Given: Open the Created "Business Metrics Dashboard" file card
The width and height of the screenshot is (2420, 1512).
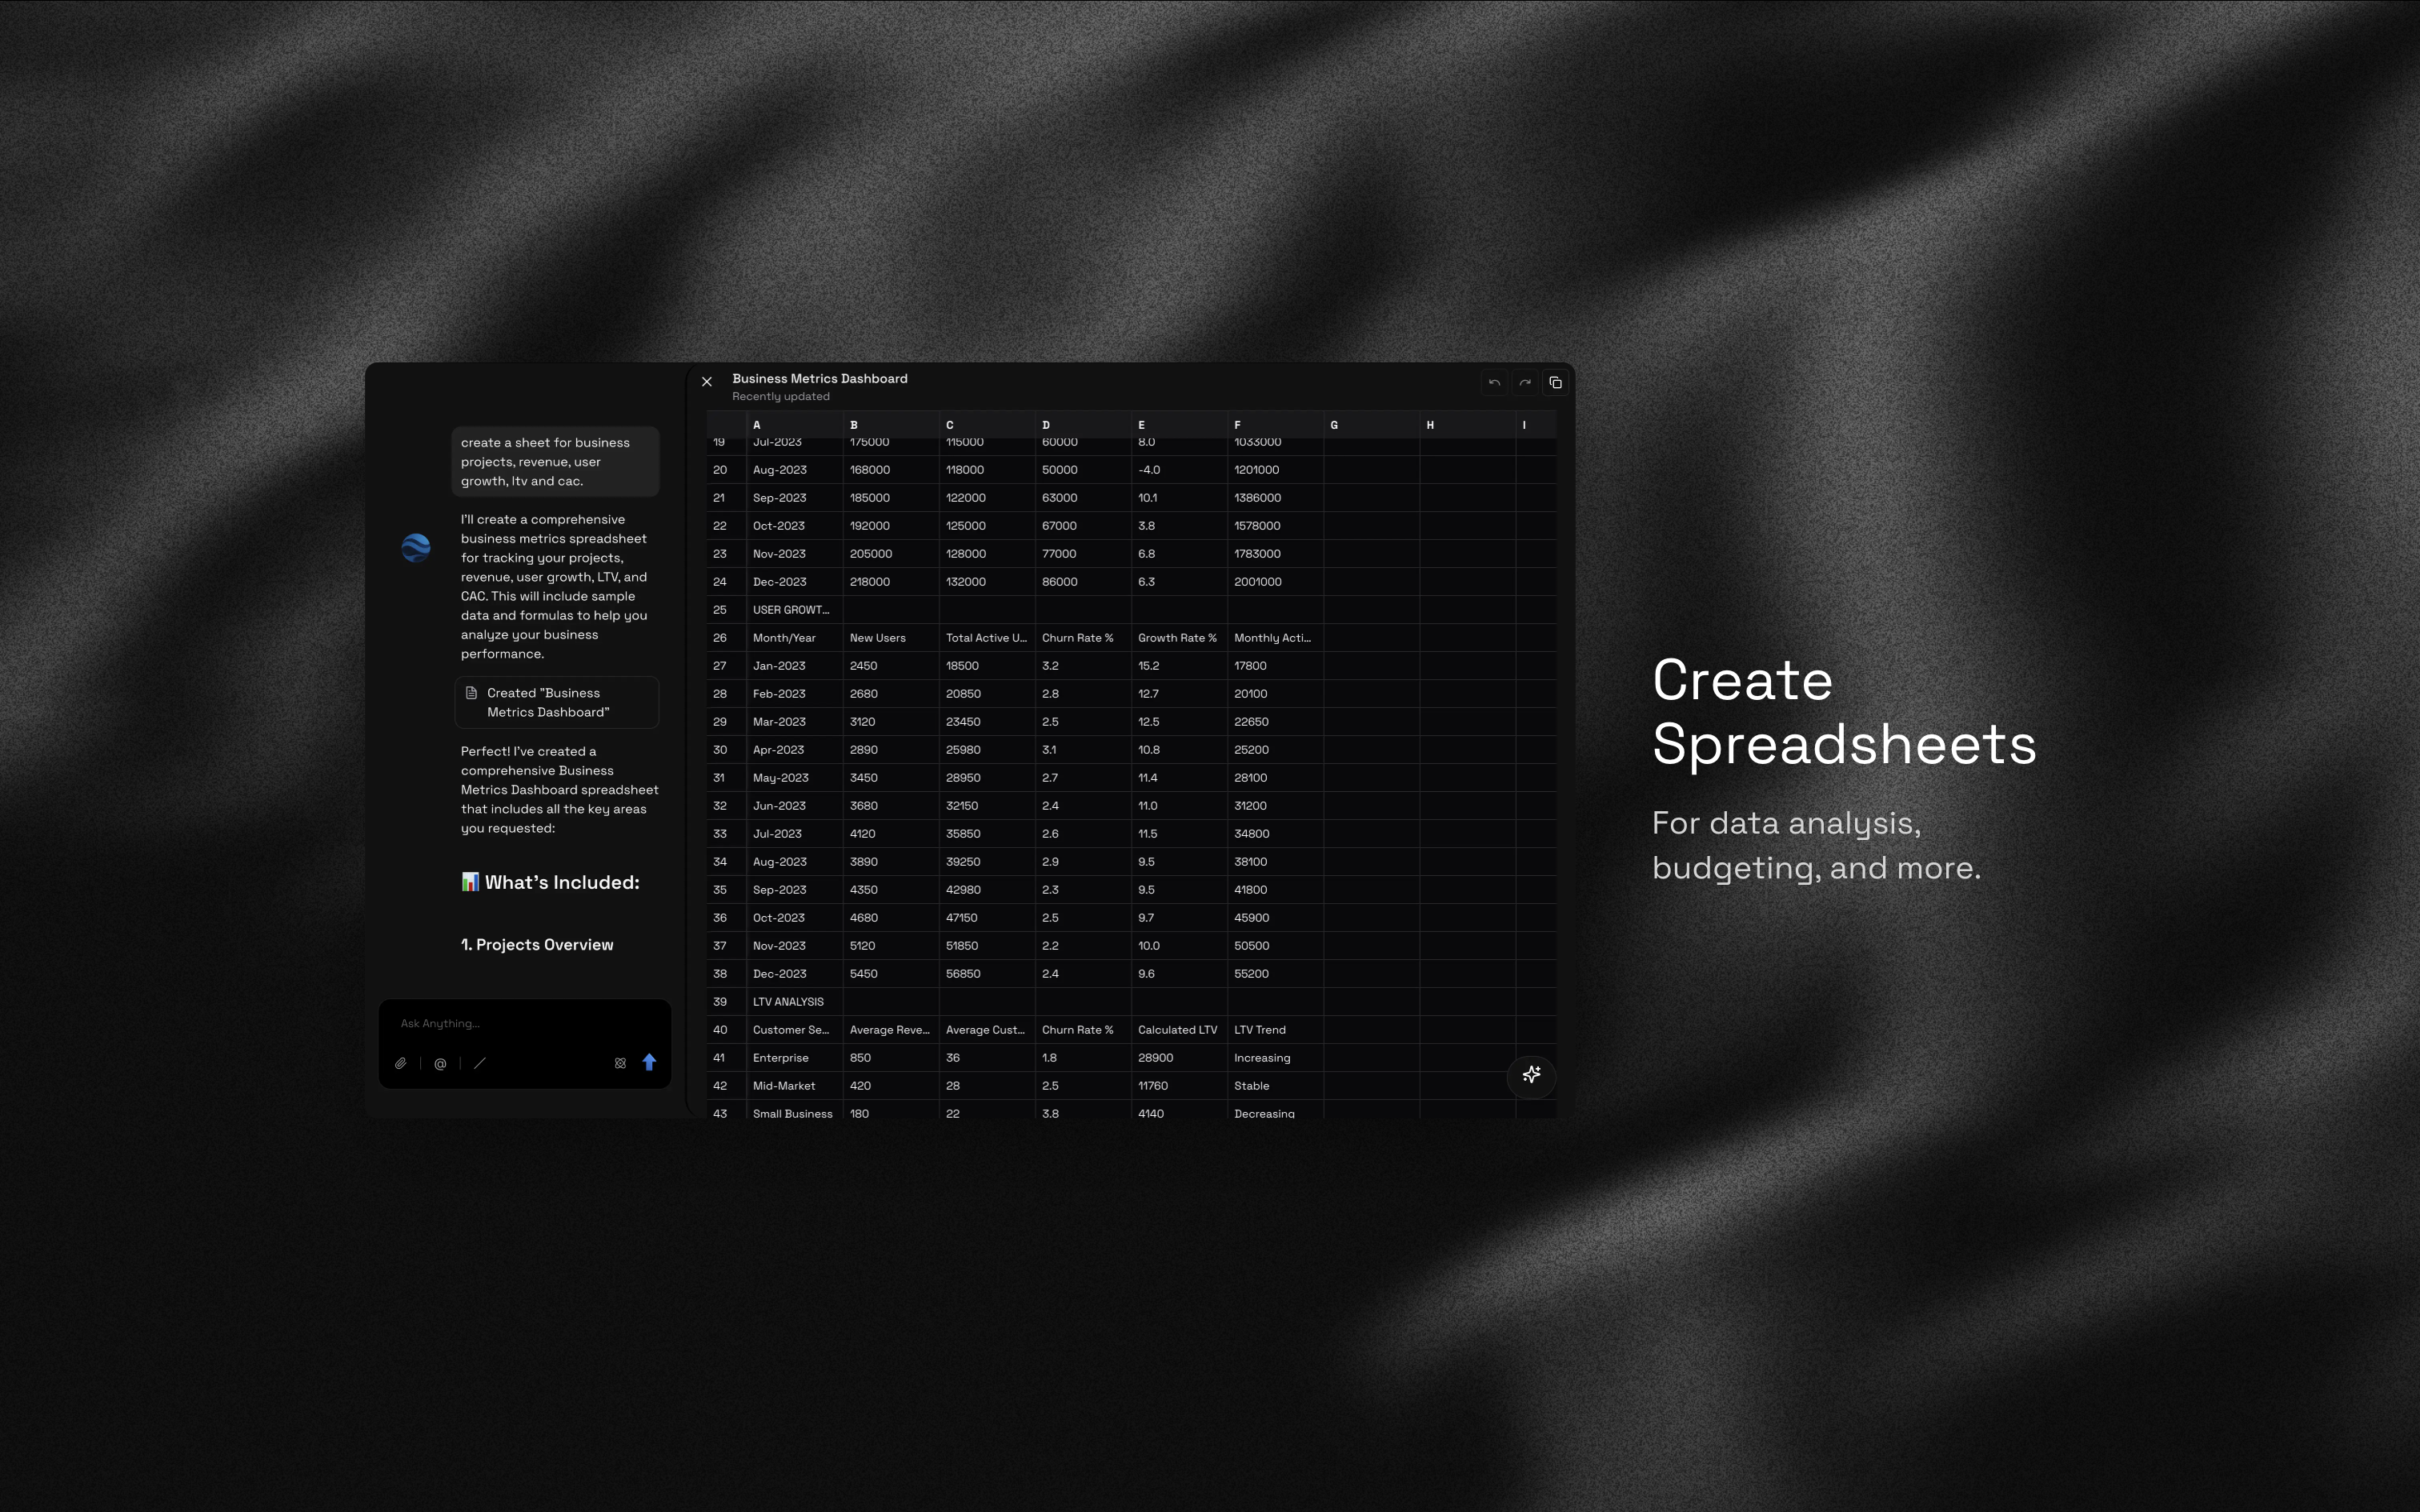Looking at the screenshot, I should point(557,702).
